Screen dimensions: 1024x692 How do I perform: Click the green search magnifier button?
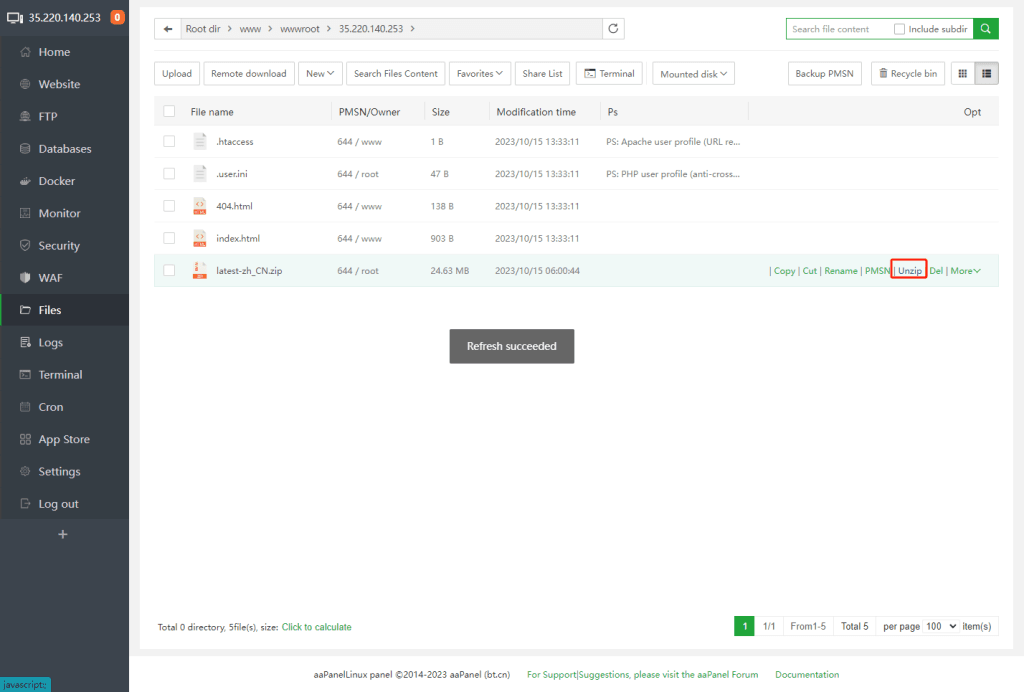(986, 29)
